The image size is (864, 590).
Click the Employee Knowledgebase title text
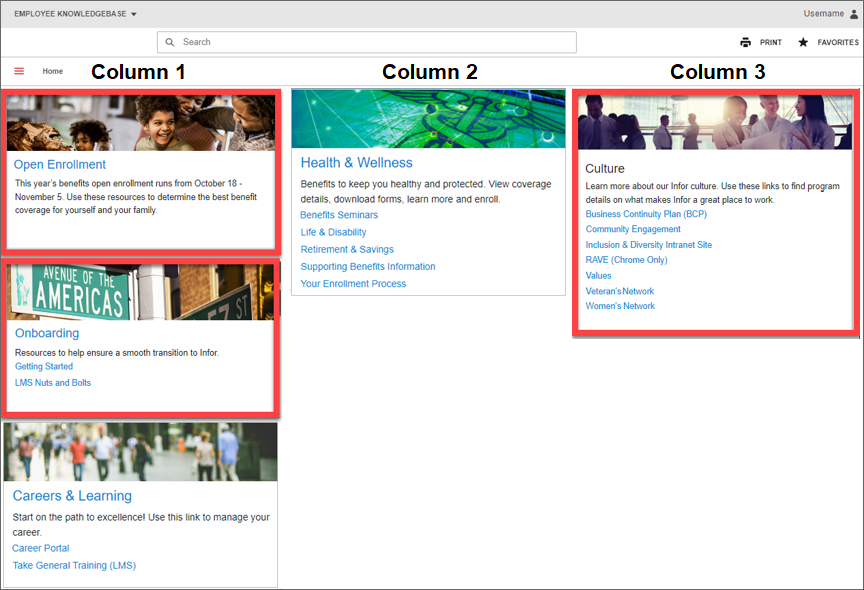coord(70,14)
